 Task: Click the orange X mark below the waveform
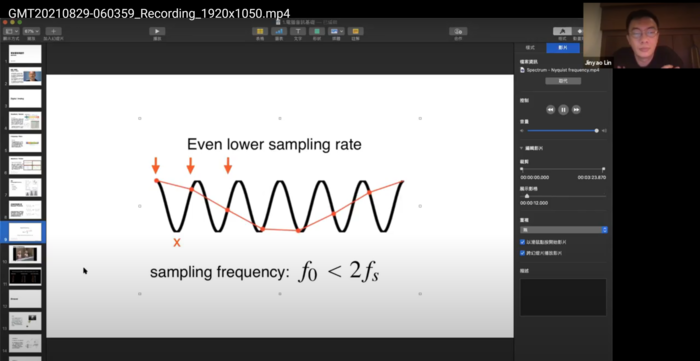point(177,243)
